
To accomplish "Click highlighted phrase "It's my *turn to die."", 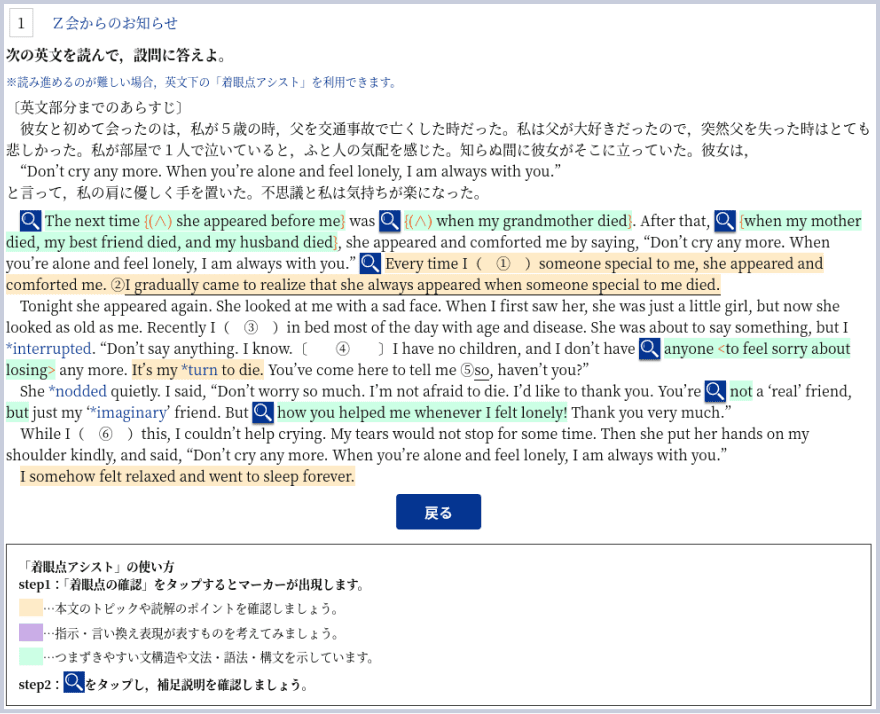I will [198, 370].
